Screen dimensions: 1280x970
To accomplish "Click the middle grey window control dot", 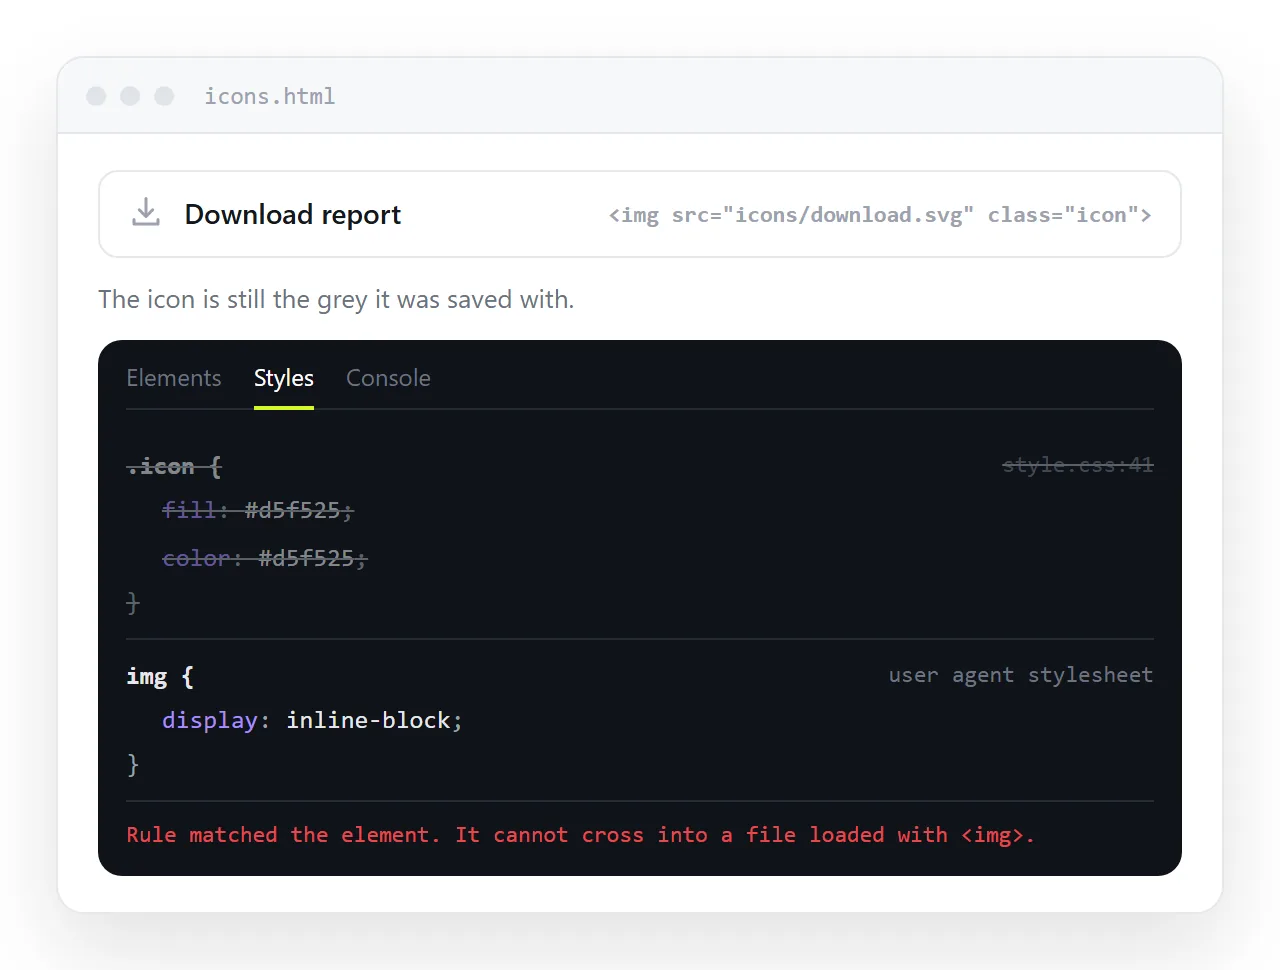I will [130, 96].
